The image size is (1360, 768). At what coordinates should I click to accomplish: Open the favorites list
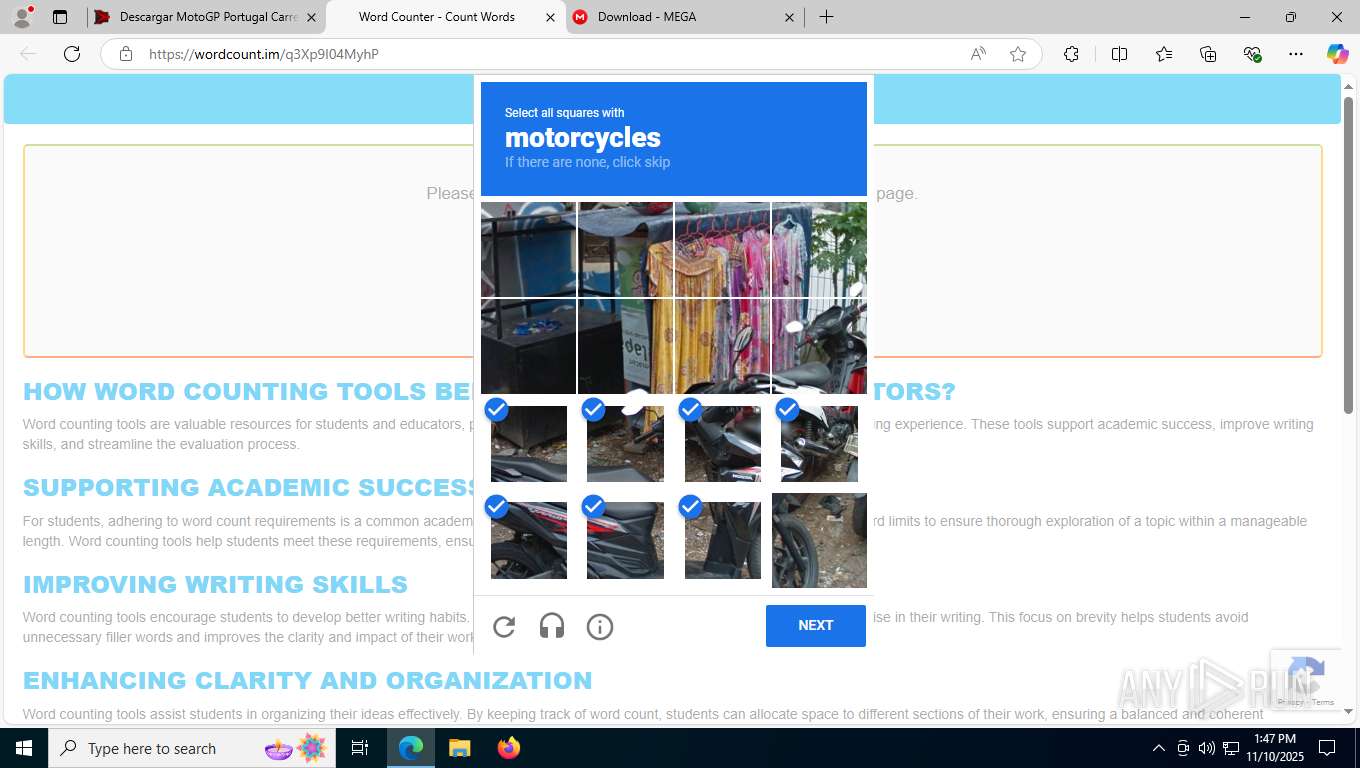(1164, 54)
